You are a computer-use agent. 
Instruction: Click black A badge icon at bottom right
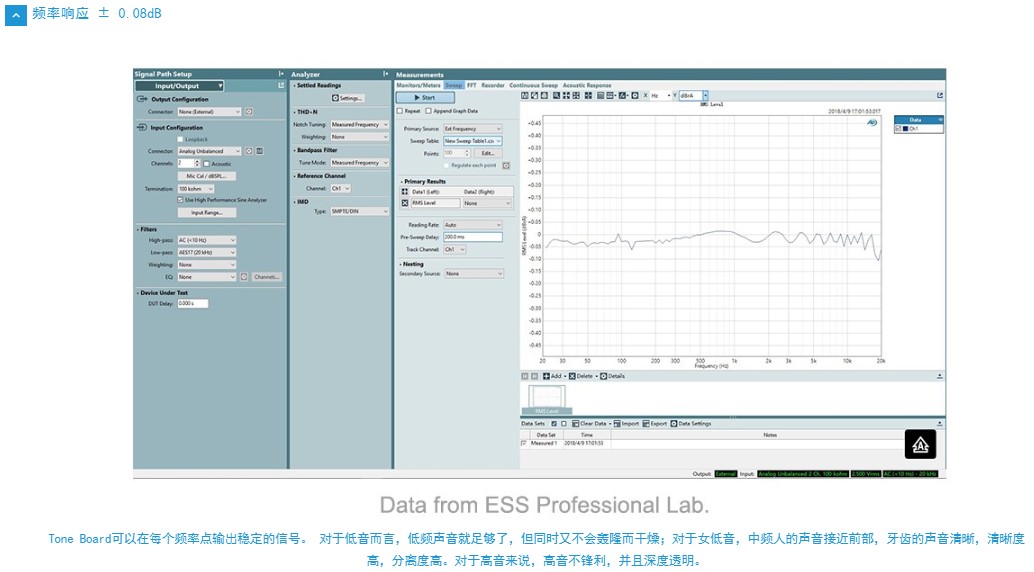tap(921, 445)
